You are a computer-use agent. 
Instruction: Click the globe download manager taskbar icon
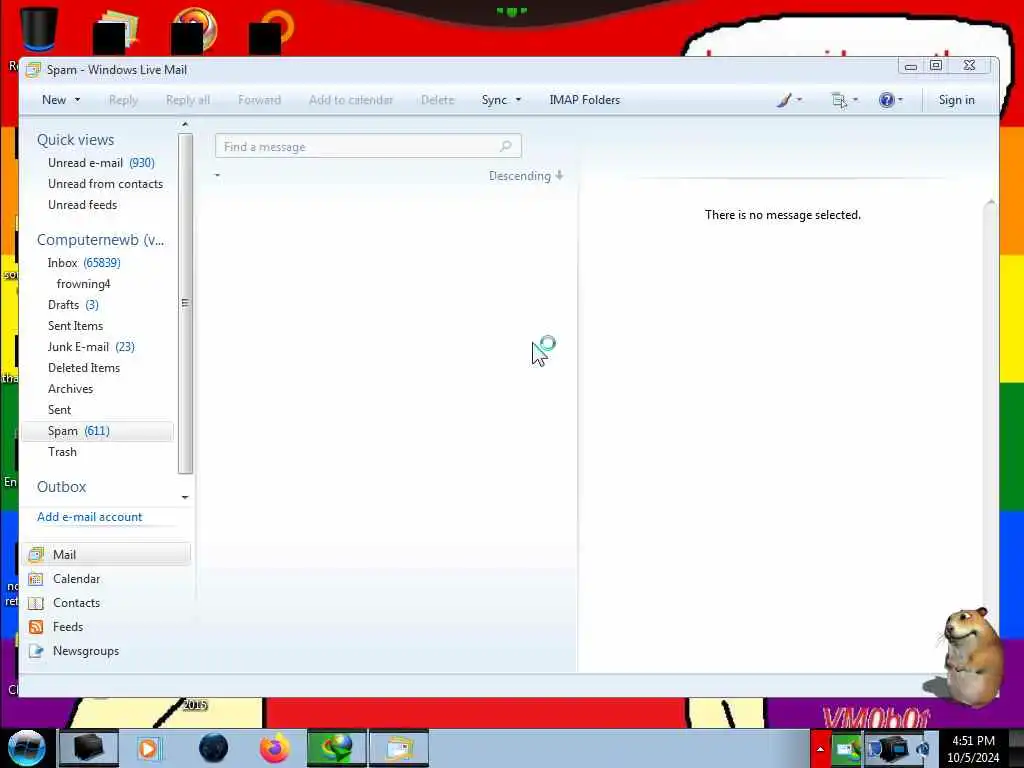[337, 748]
